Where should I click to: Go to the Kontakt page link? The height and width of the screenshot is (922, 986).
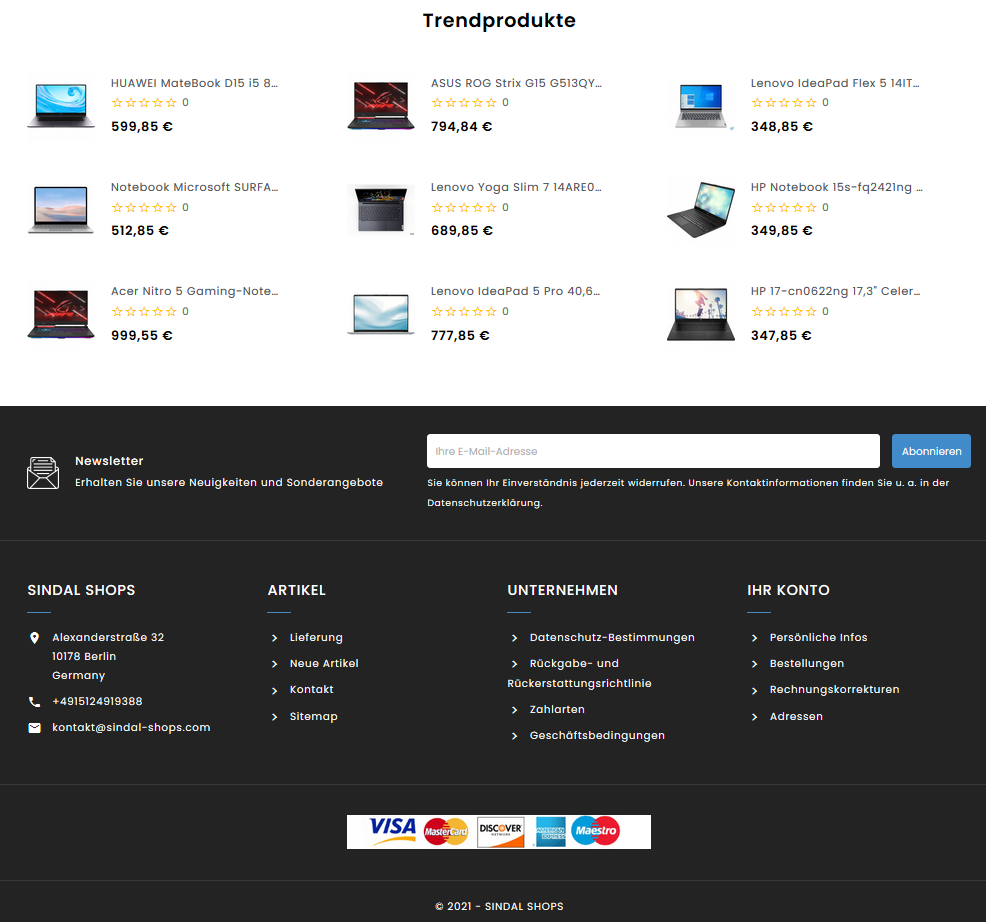coord(311,689)
